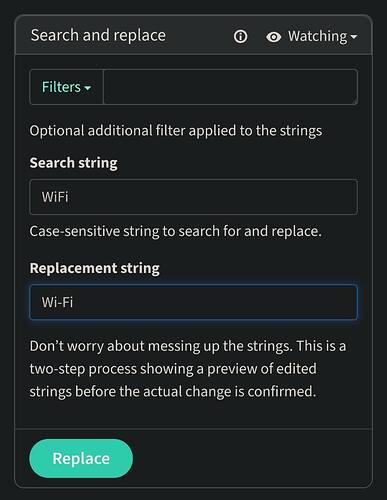Click the small caret next to Filters
Viewport: 387px width, 500px height.
coord(88,88)
